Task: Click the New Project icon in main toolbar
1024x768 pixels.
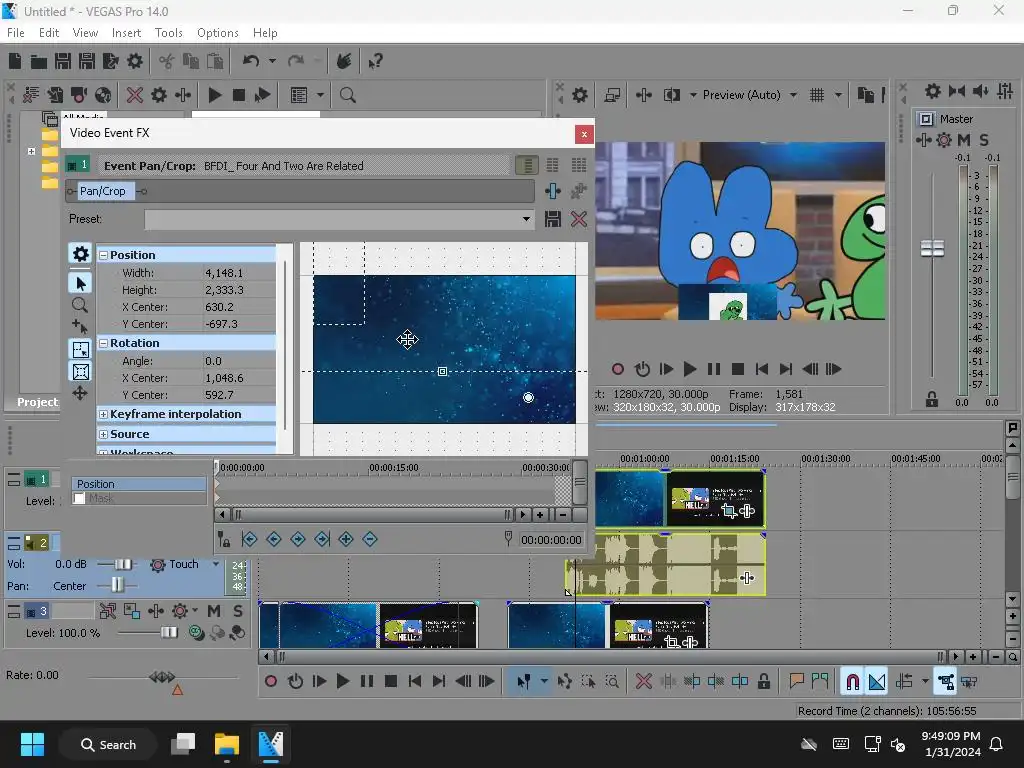Action: pos(15,61)
